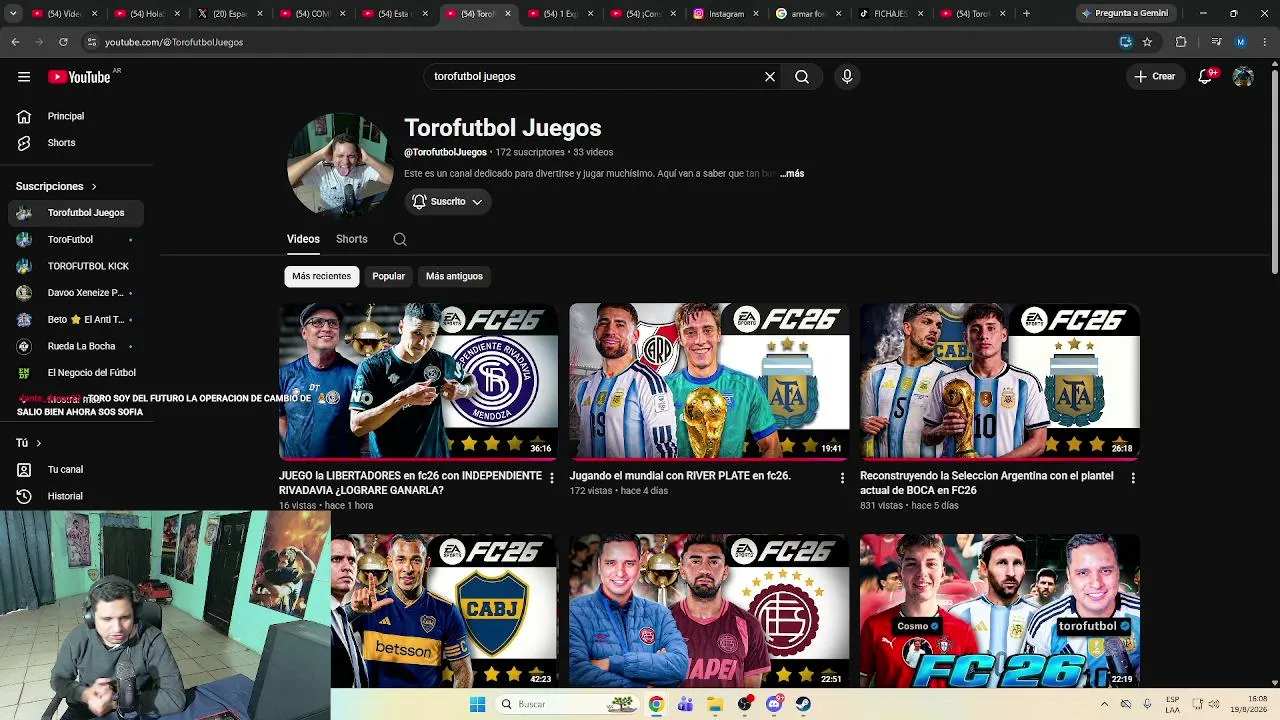This screenshot has height=720, width=1280.
Task: Open options menu for Independiente Rivadavia video
Action: click(x=551, y=479)
